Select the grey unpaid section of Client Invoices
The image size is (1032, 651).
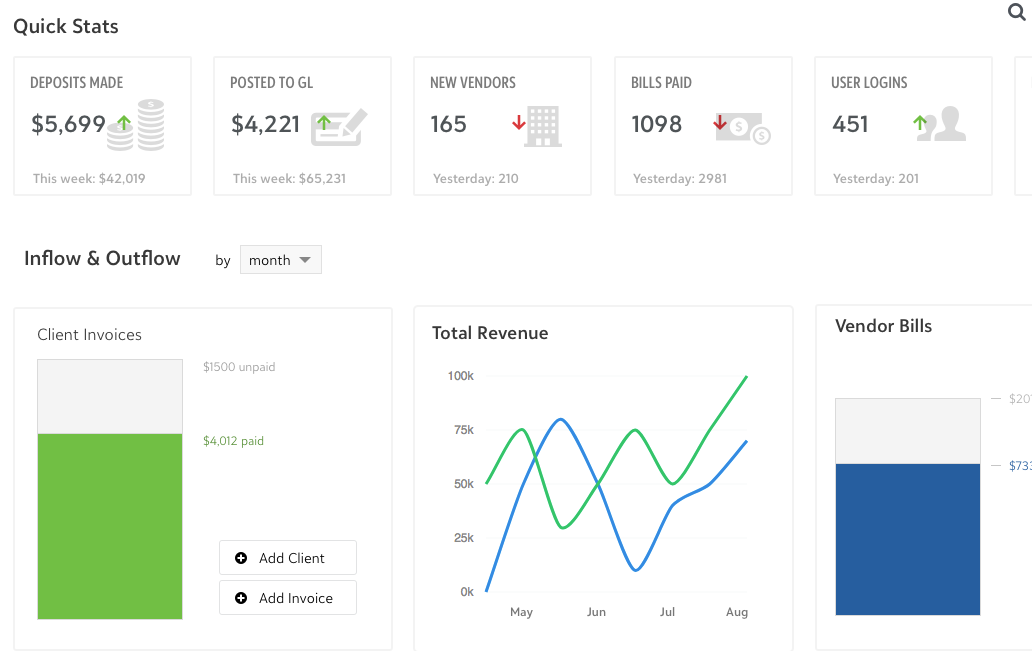point(110,396)
